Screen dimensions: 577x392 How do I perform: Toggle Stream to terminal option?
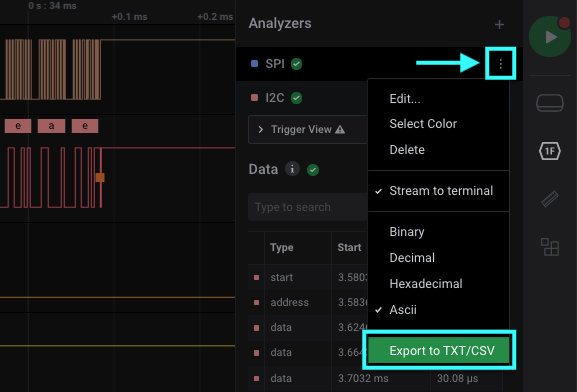438,191
